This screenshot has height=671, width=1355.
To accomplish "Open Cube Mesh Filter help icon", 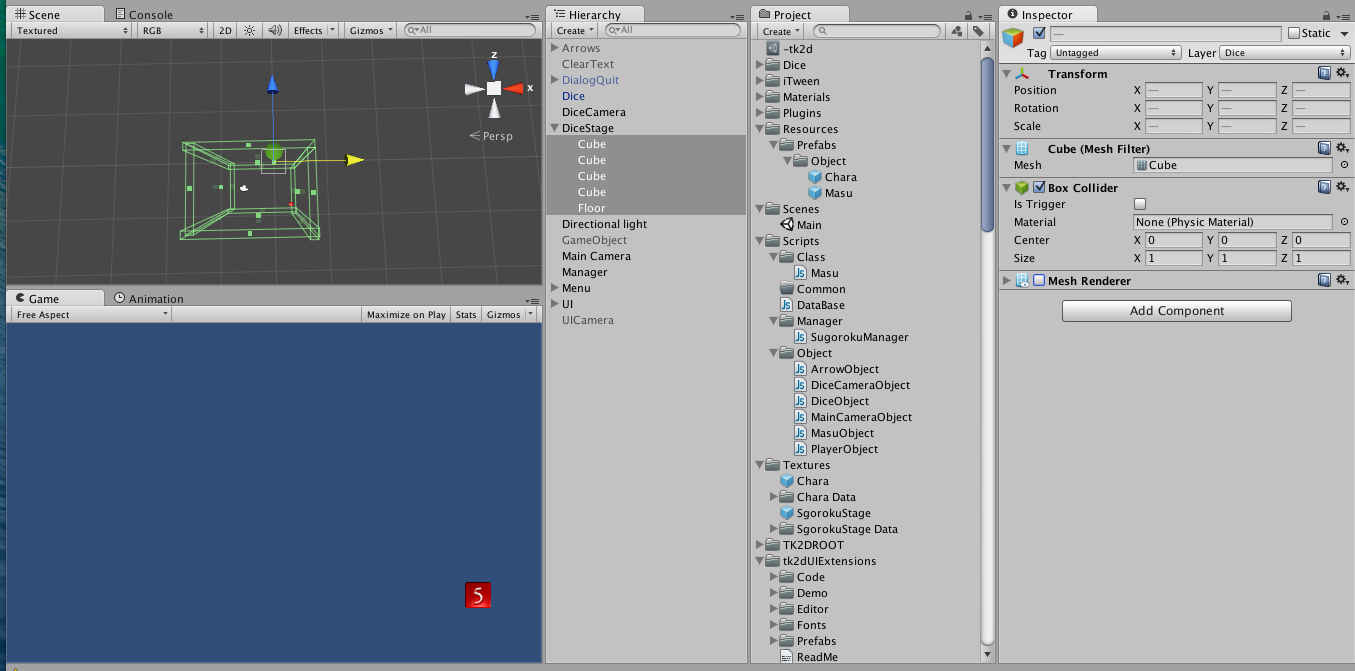I will point(1323,148).
